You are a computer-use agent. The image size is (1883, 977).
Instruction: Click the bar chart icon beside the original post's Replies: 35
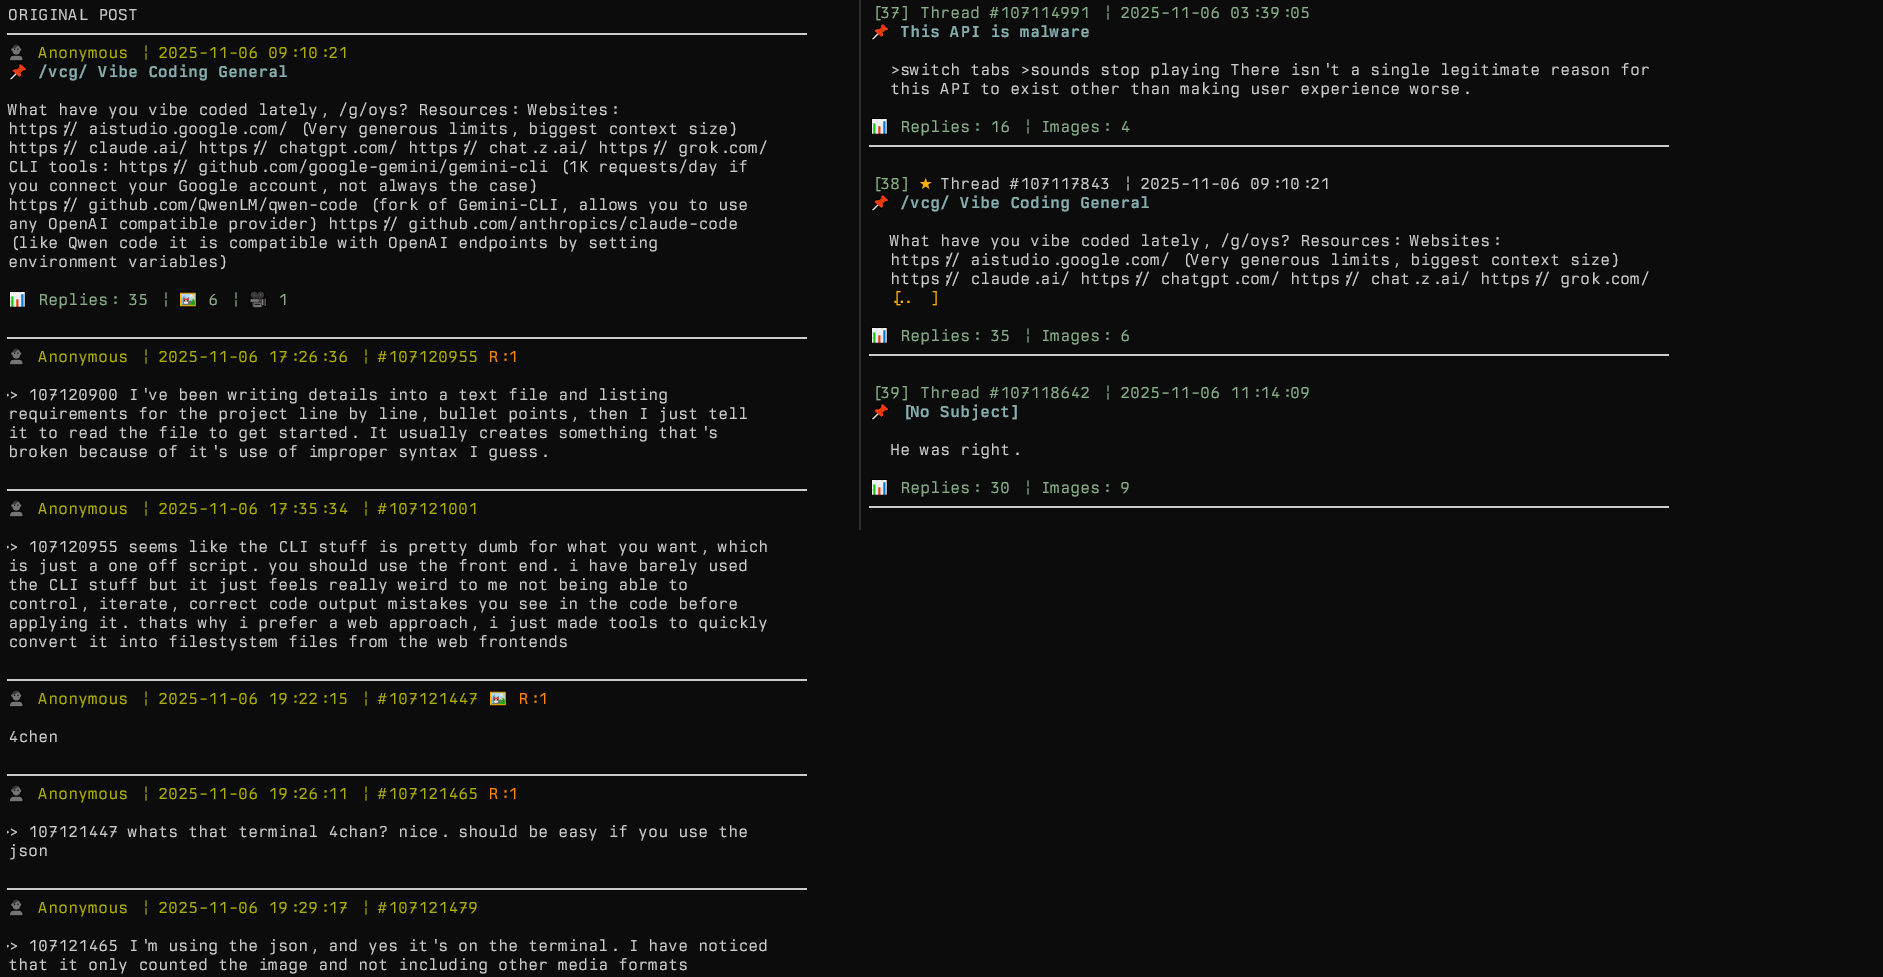(x=17, y=300)
